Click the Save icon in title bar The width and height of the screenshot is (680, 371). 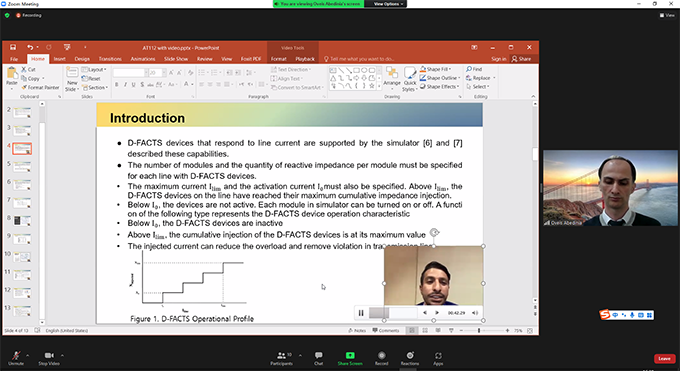pos(13,47)
